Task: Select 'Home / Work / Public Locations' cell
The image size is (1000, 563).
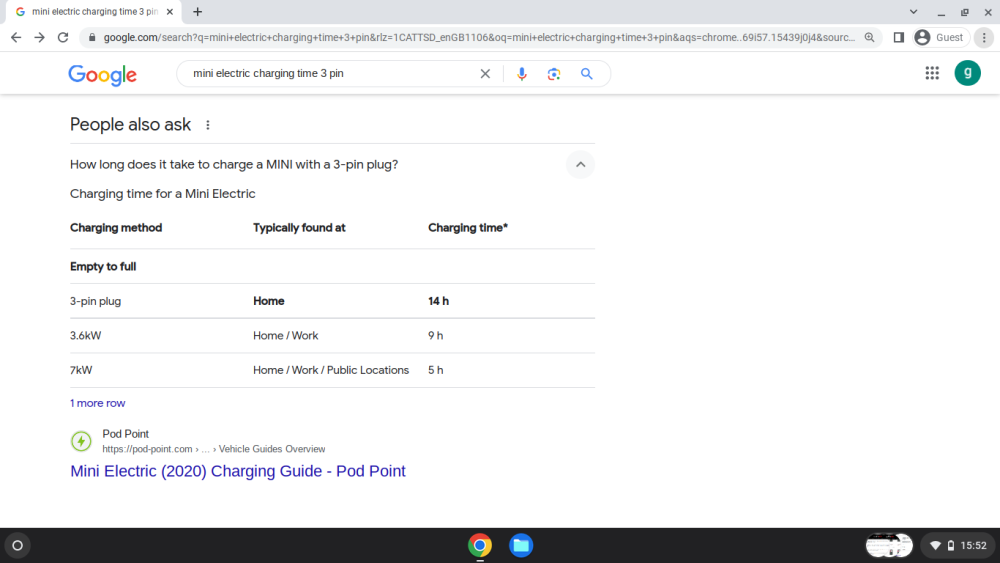Action: pos(331,370)
